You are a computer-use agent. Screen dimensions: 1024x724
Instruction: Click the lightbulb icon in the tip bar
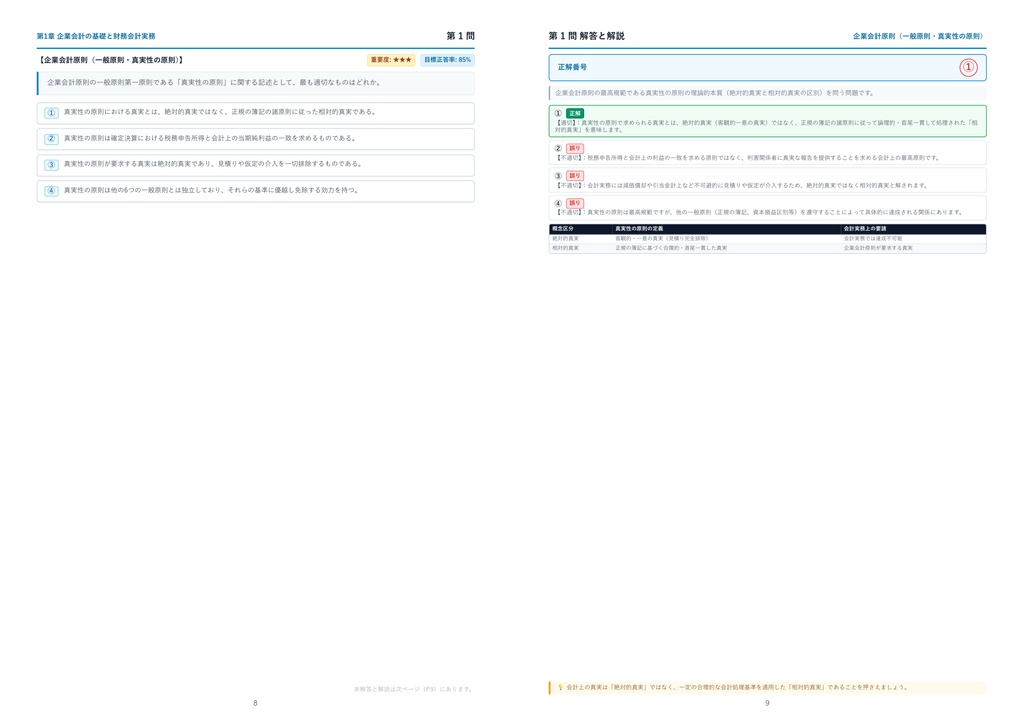[x=560, y=687]
